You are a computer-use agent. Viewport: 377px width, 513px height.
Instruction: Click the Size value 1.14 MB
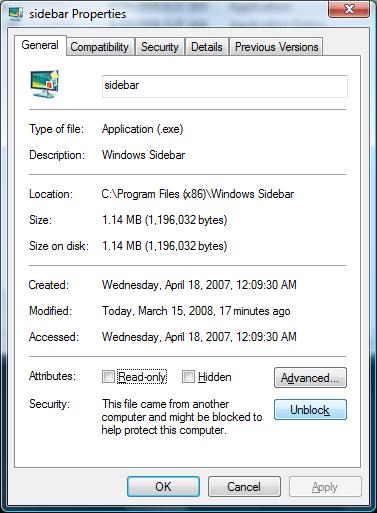click(x=164, y=220)
